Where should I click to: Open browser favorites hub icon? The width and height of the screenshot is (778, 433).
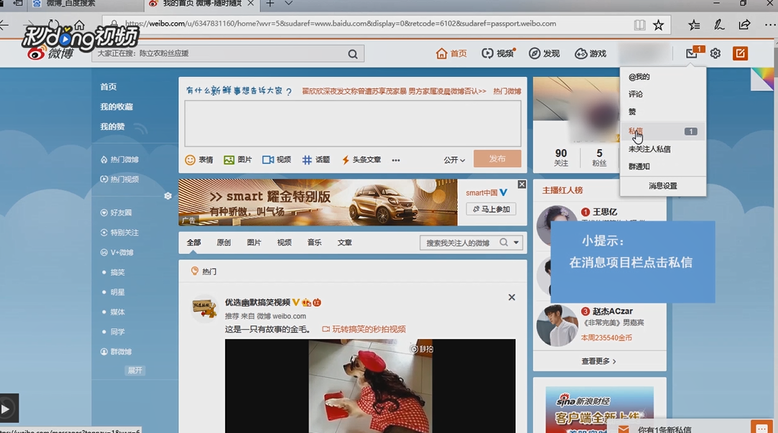694,25
